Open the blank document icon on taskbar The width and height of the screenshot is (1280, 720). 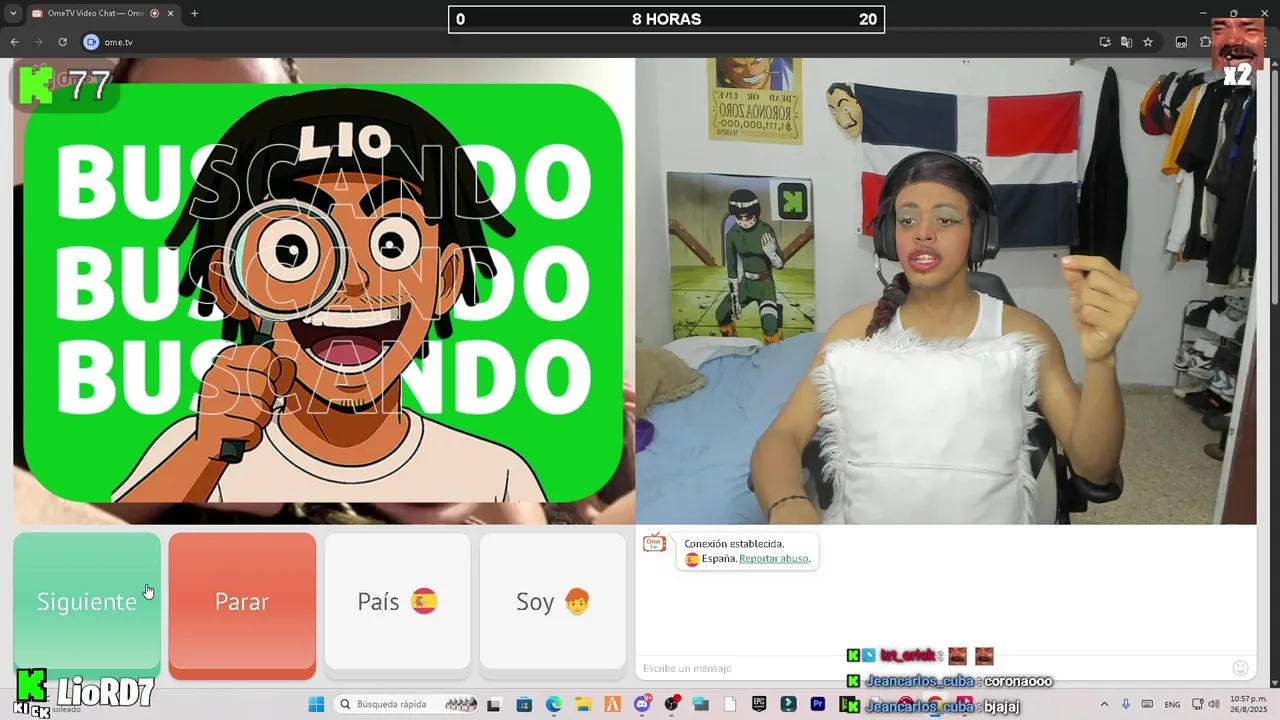coord(730,704)
